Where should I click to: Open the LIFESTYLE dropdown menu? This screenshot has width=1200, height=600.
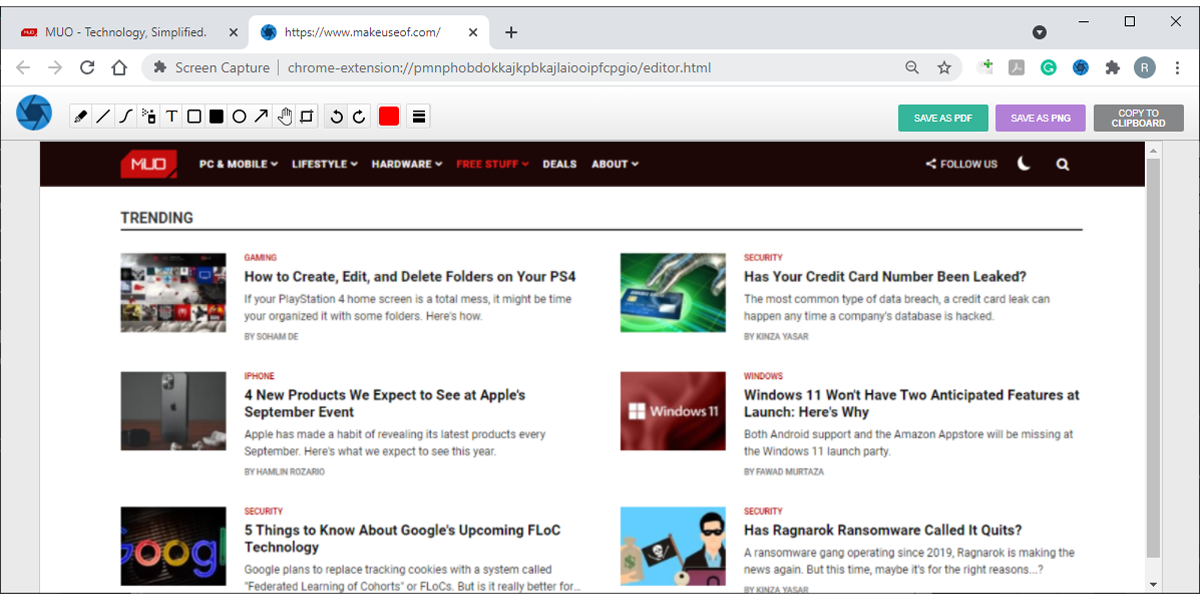click(324, 163)
